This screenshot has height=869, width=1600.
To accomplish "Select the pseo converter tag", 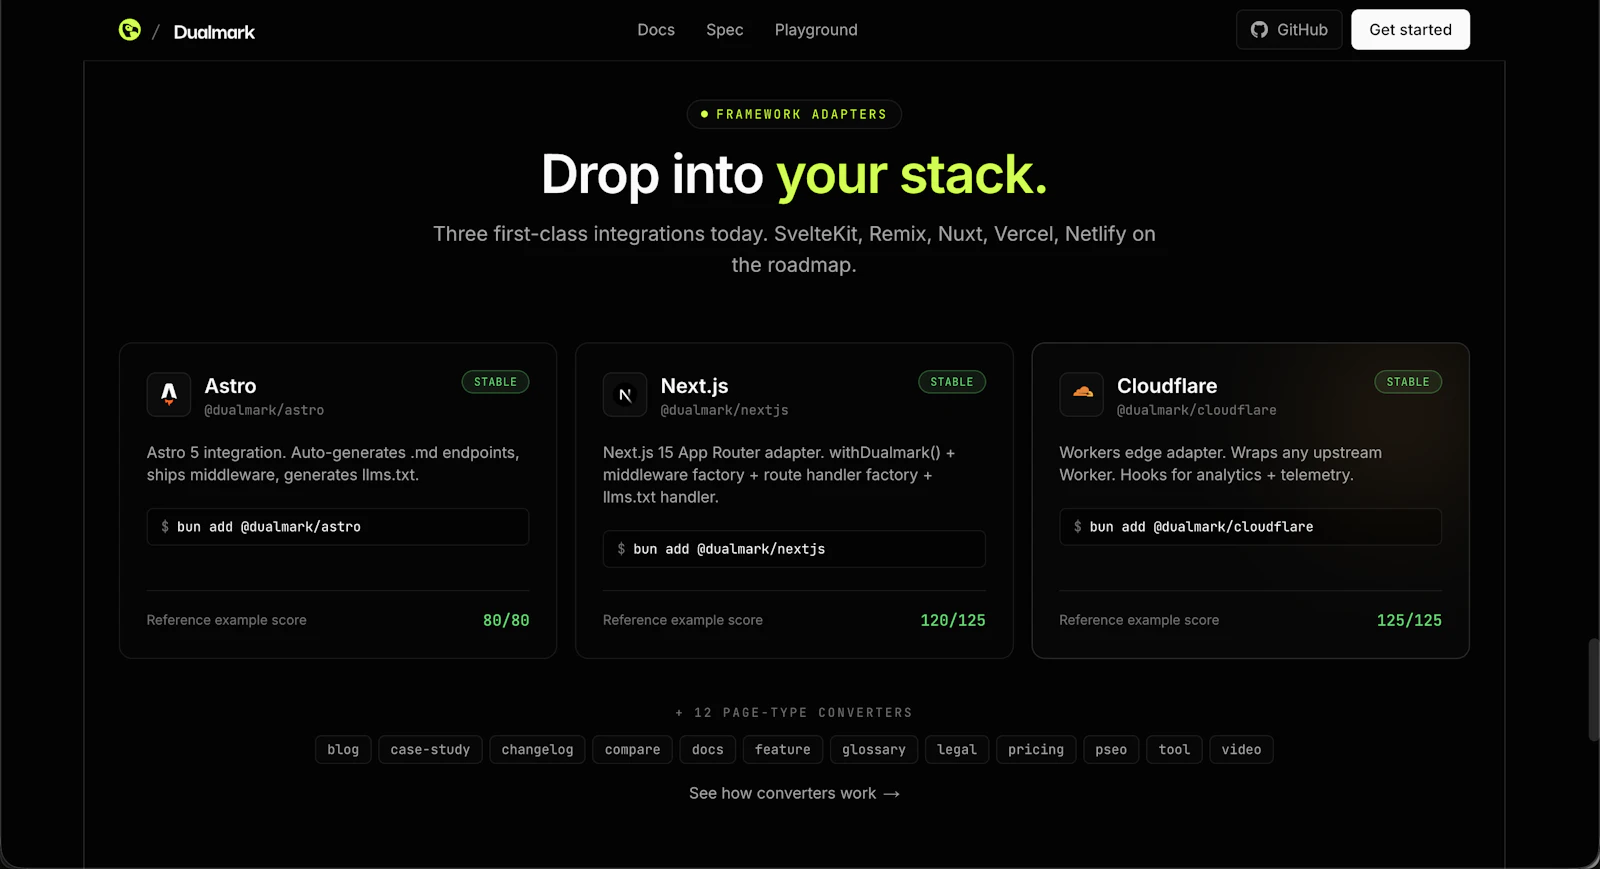I will [1111, 750].
